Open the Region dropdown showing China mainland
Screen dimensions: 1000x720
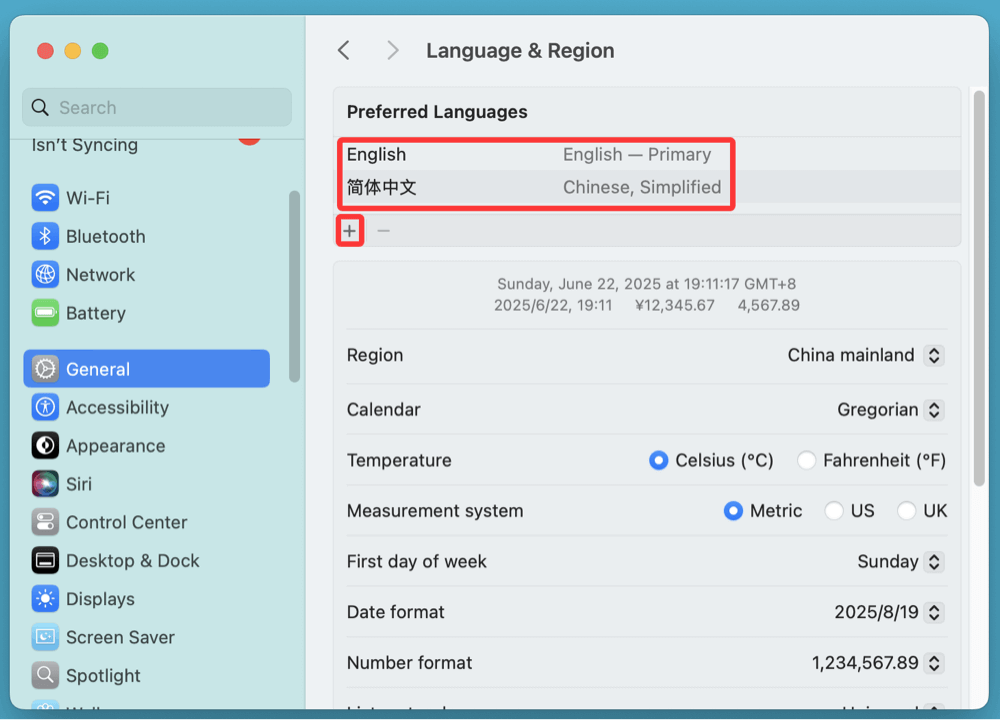[x=934, y=355]
